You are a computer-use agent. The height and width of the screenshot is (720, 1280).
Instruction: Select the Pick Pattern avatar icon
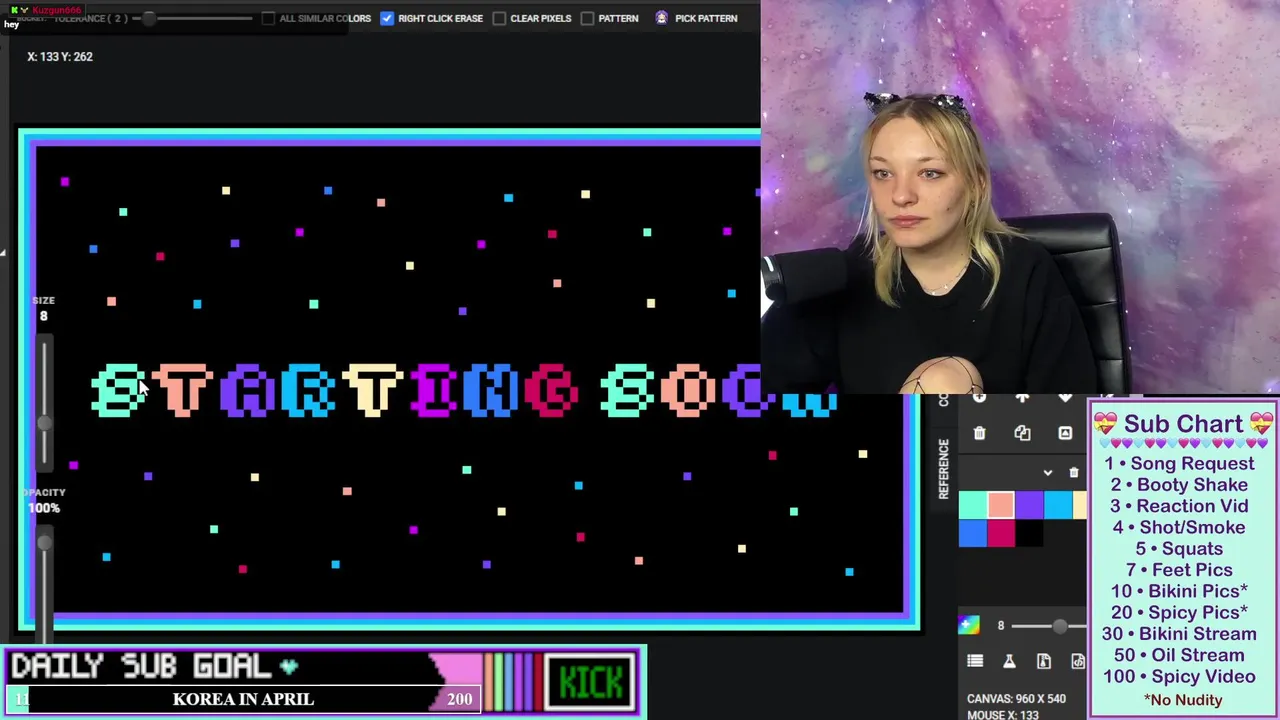click(x=662, y=18)
